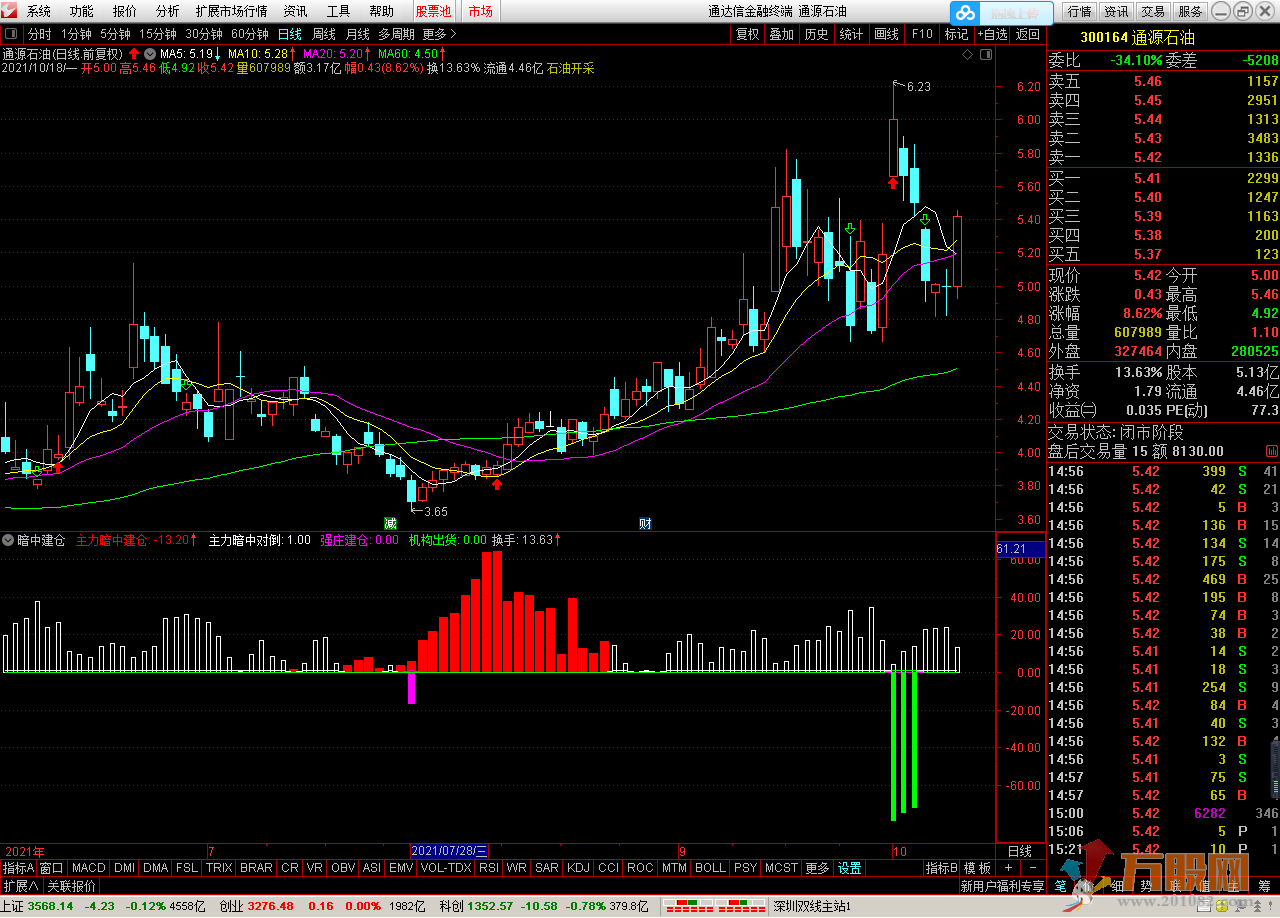This screenshot has width=1280, height=918.
Task: Click the 统计 statistics button
Action: tap(851, 34)
